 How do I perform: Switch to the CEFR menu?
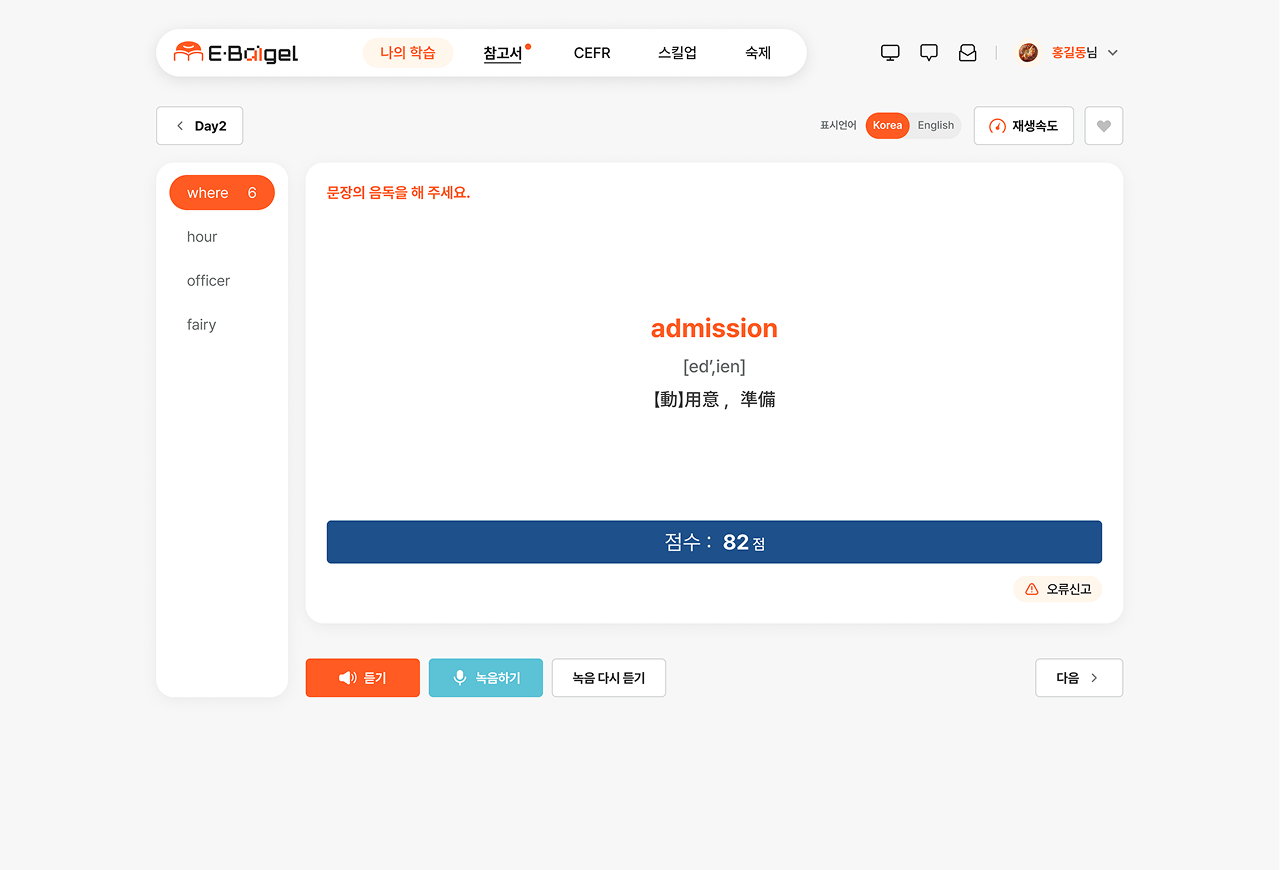[592, 53]
